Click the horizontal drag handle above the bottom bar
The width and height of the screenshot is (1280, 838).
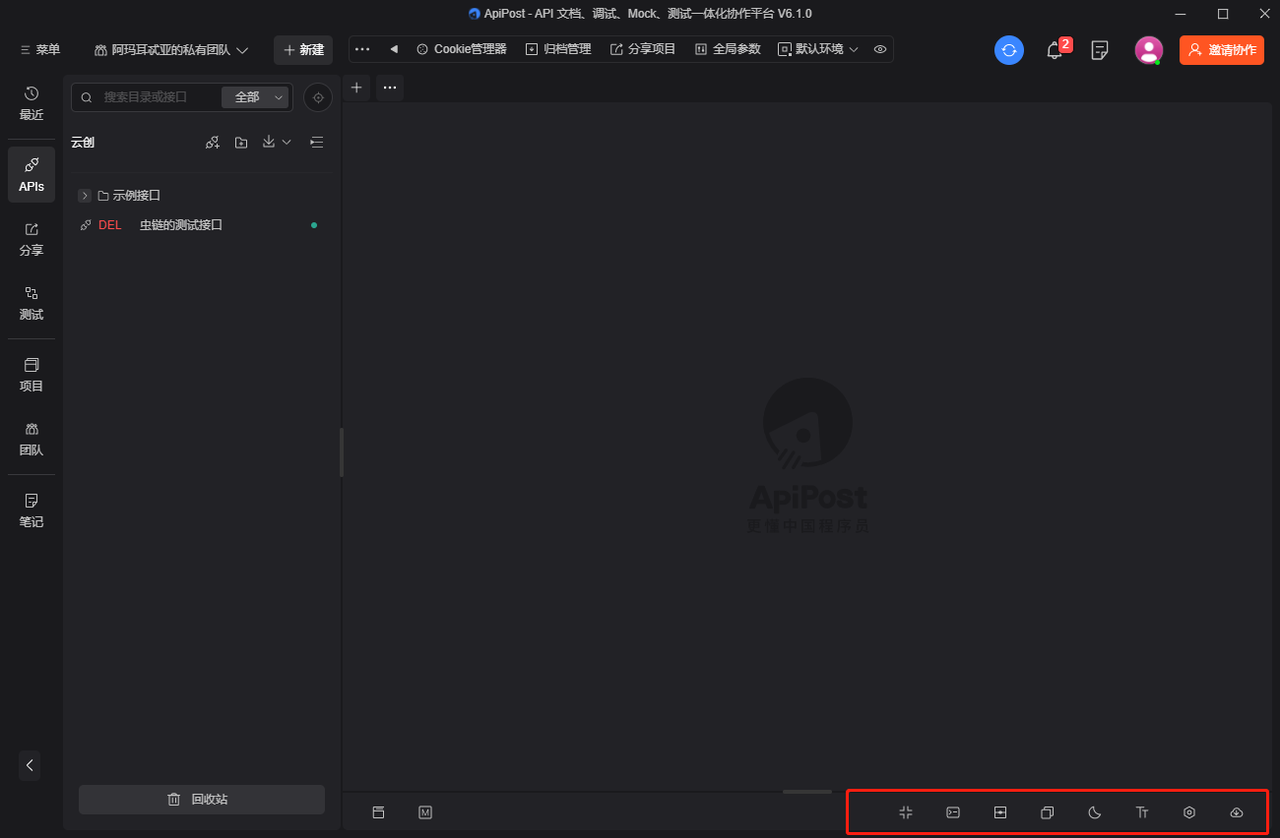tap(807, 792)
